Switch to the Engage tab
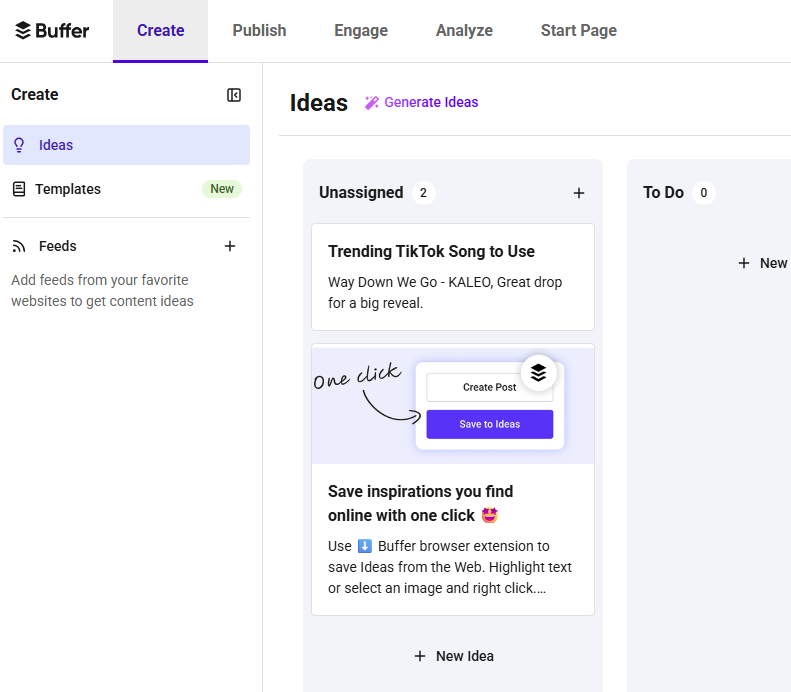 pyautogui.click(x=361, y=31)
